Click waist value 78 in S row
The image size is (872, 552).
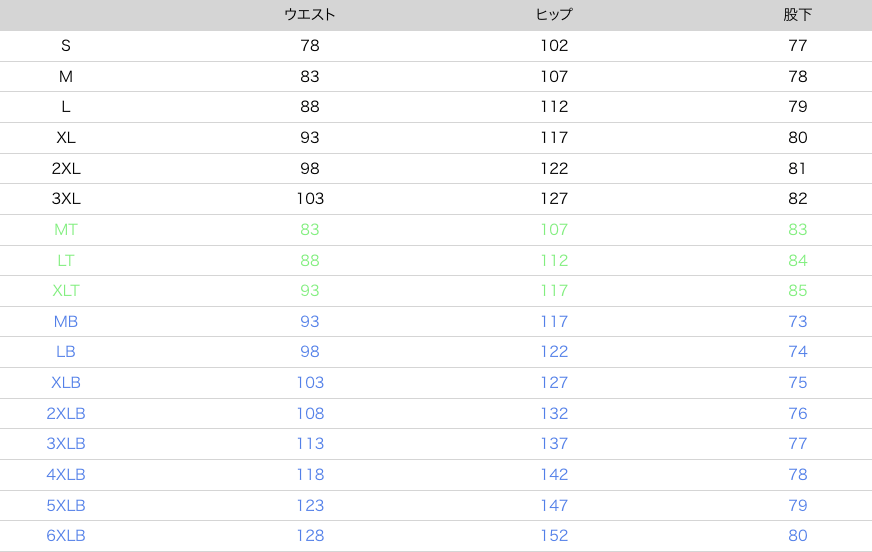click(310, 46)
